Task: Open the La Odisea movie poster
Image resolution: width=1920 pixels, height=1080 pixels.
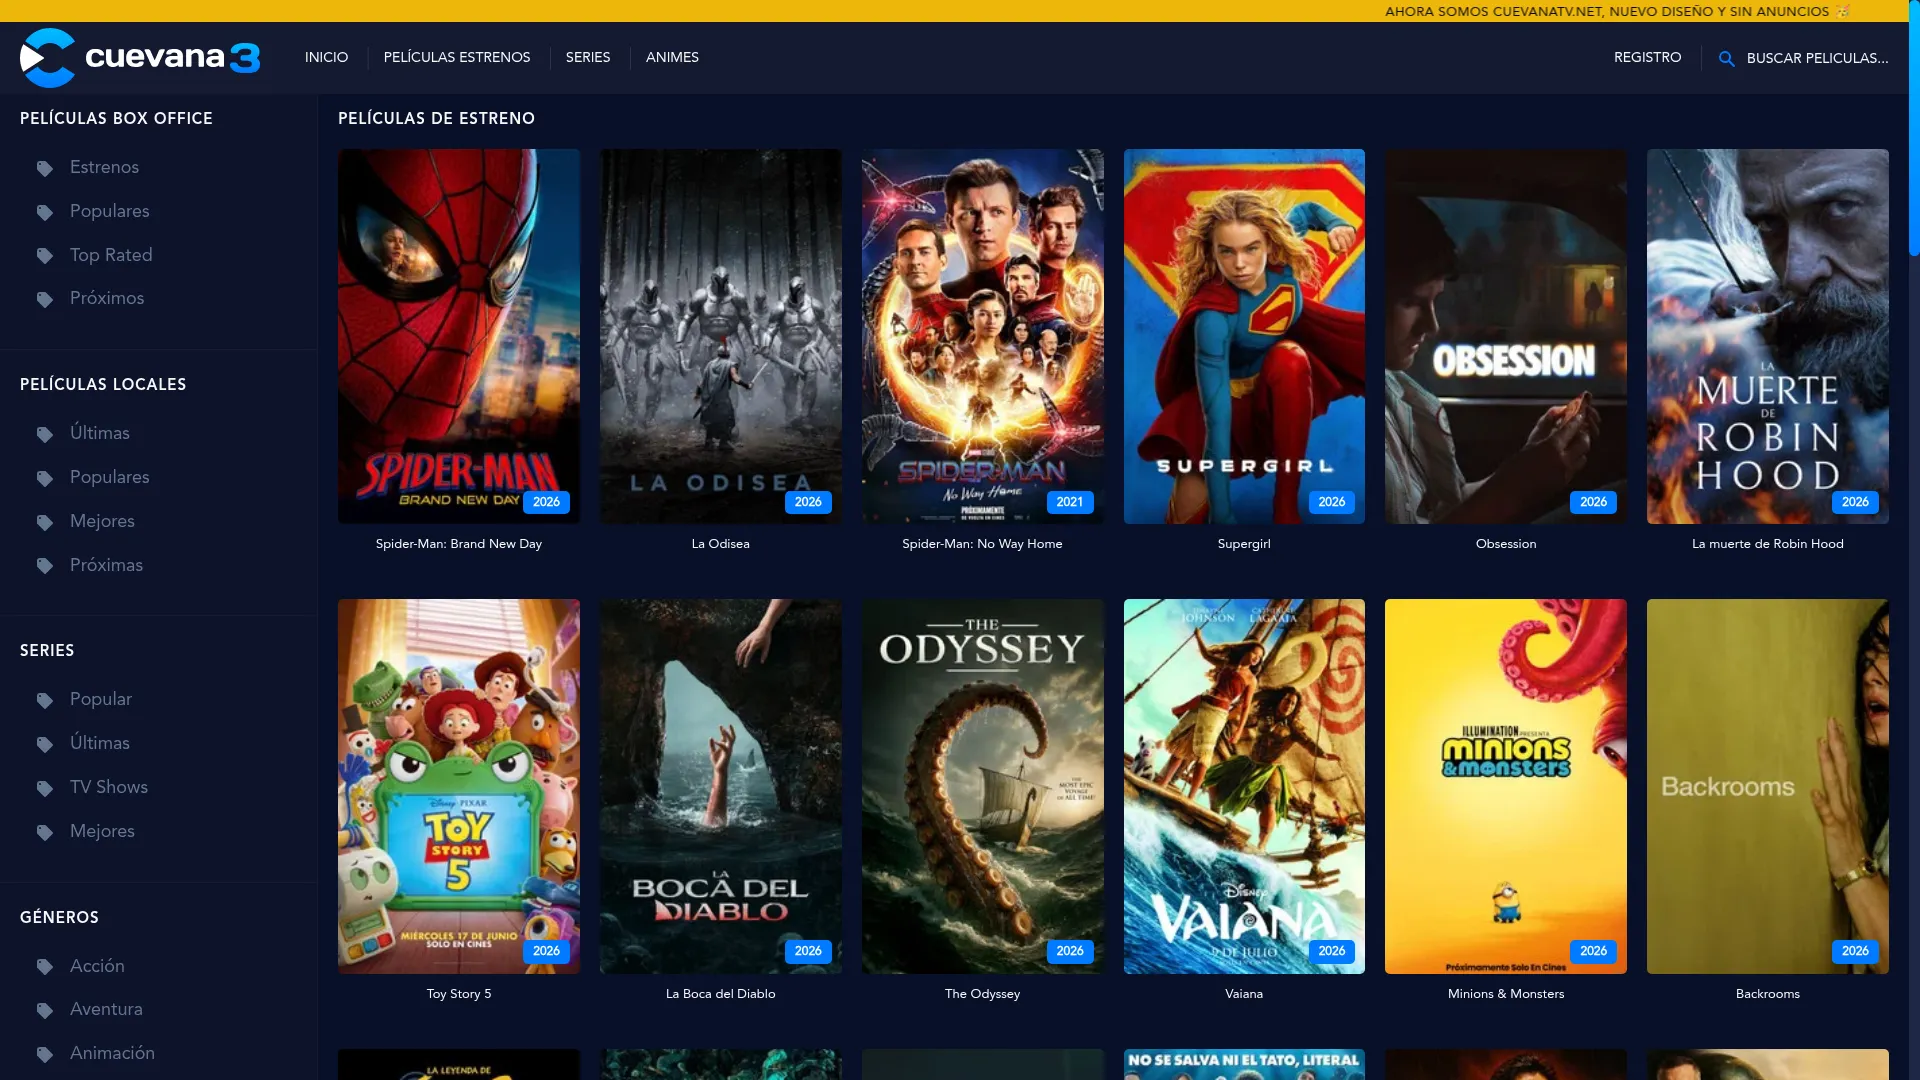Action: (x=721, y=336)
